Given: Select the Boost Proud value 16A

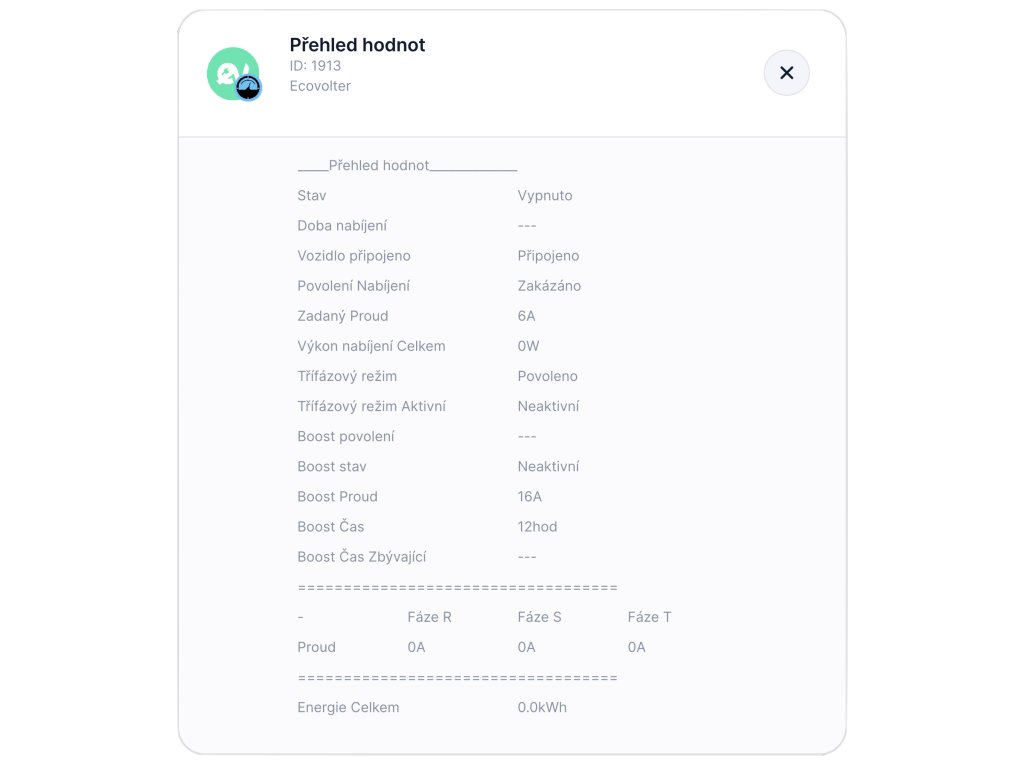Looking at the screenshot, I should coord(529,496).
